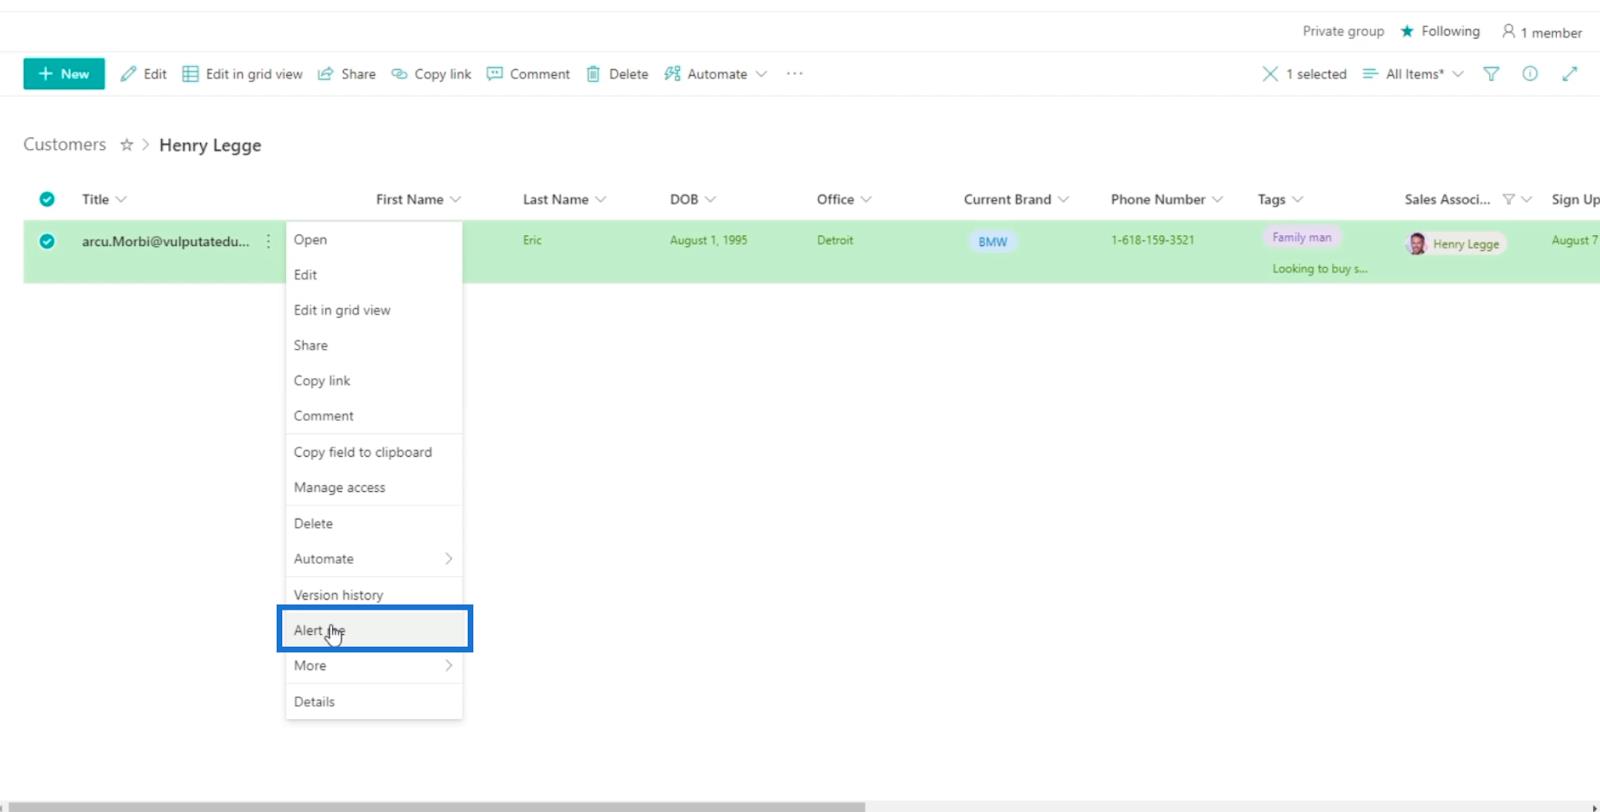Select Delete in the context menu
The image size is (1600, 812).
tap(374, 524)
